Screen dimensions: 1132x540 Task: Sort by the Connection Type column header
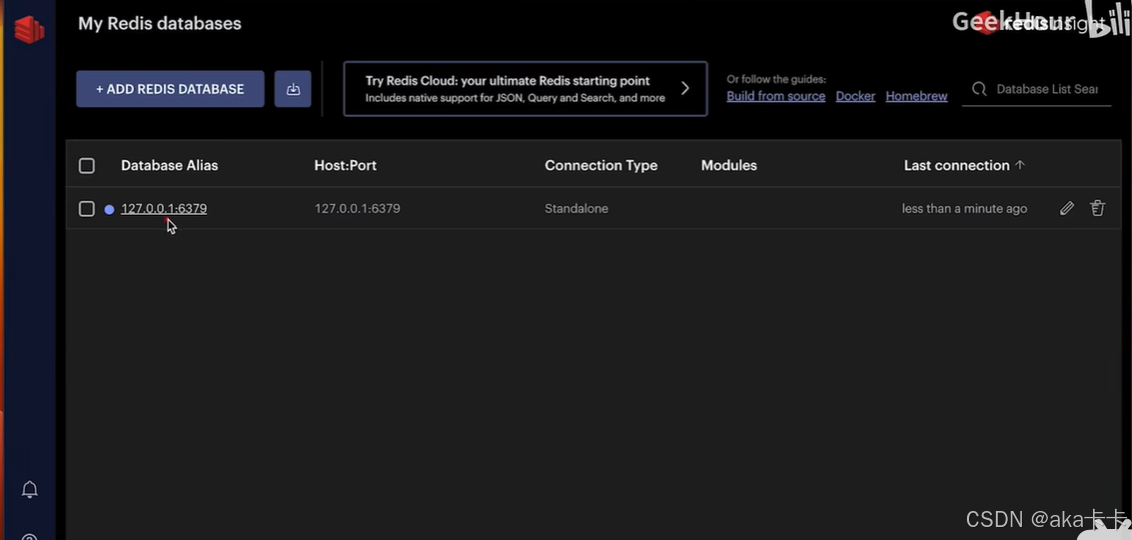pos(601,165)
